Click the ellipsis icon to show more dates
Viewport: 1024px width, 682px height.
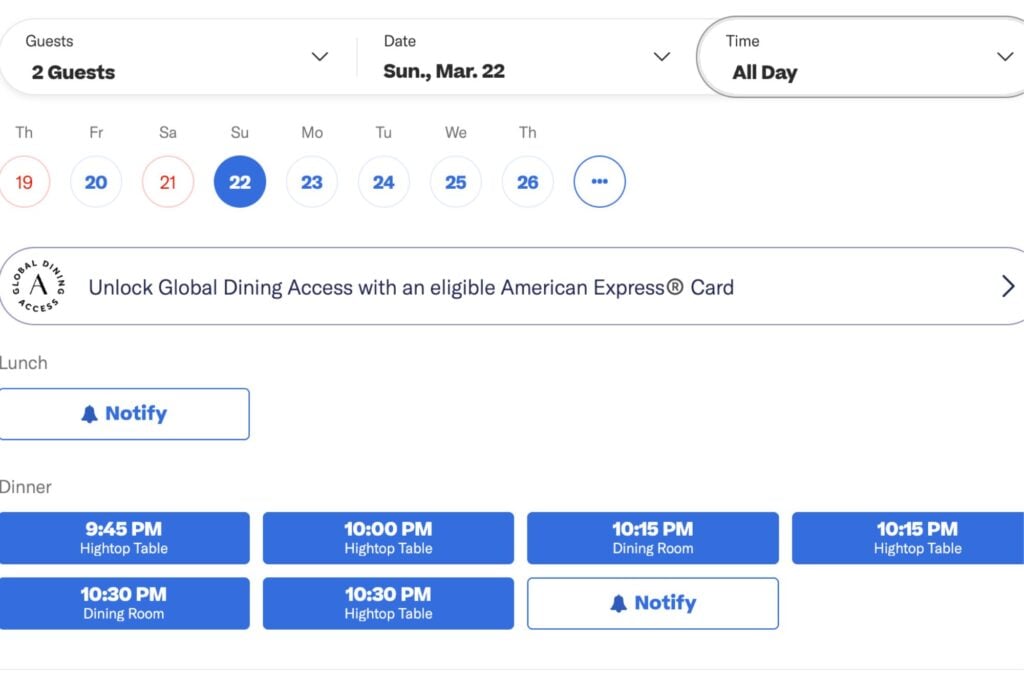(599, 182)
